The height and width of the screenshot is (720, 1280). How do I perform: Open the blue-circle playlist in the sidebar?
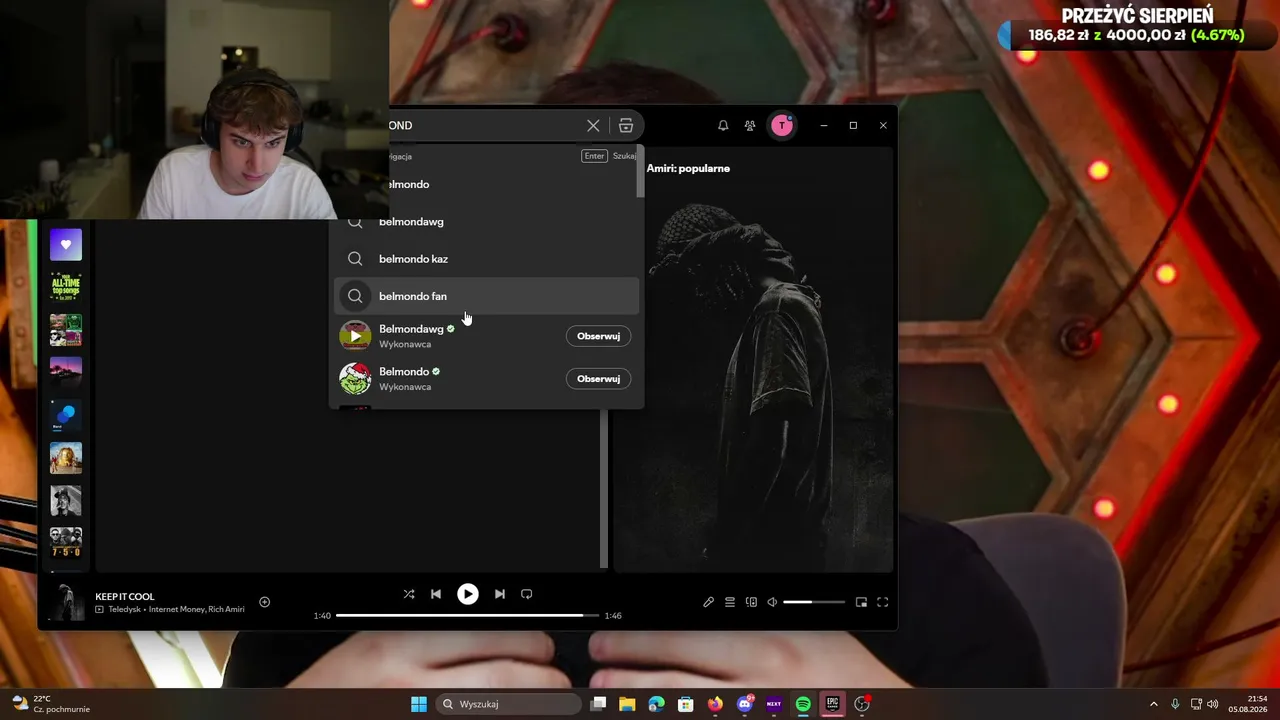(x=66, y=415)
